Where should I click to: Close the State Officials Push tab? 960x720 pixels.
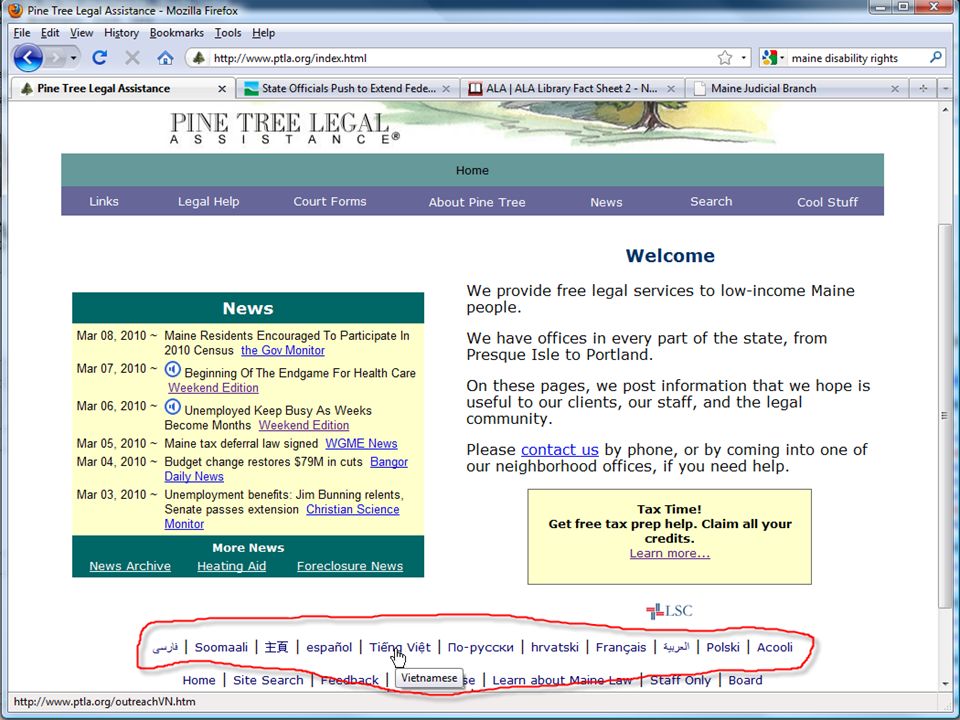[446, 89]
